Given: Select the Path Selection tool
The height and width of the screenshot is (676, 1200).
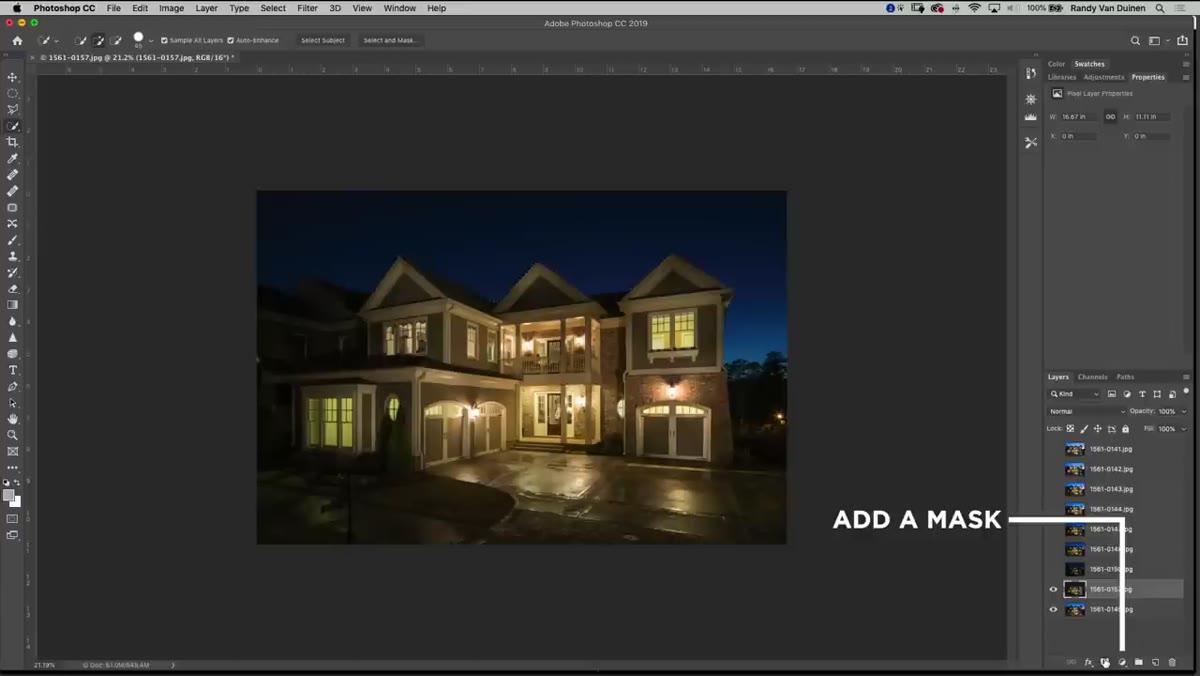Looking at the screenshot, I should coord(13,403).
